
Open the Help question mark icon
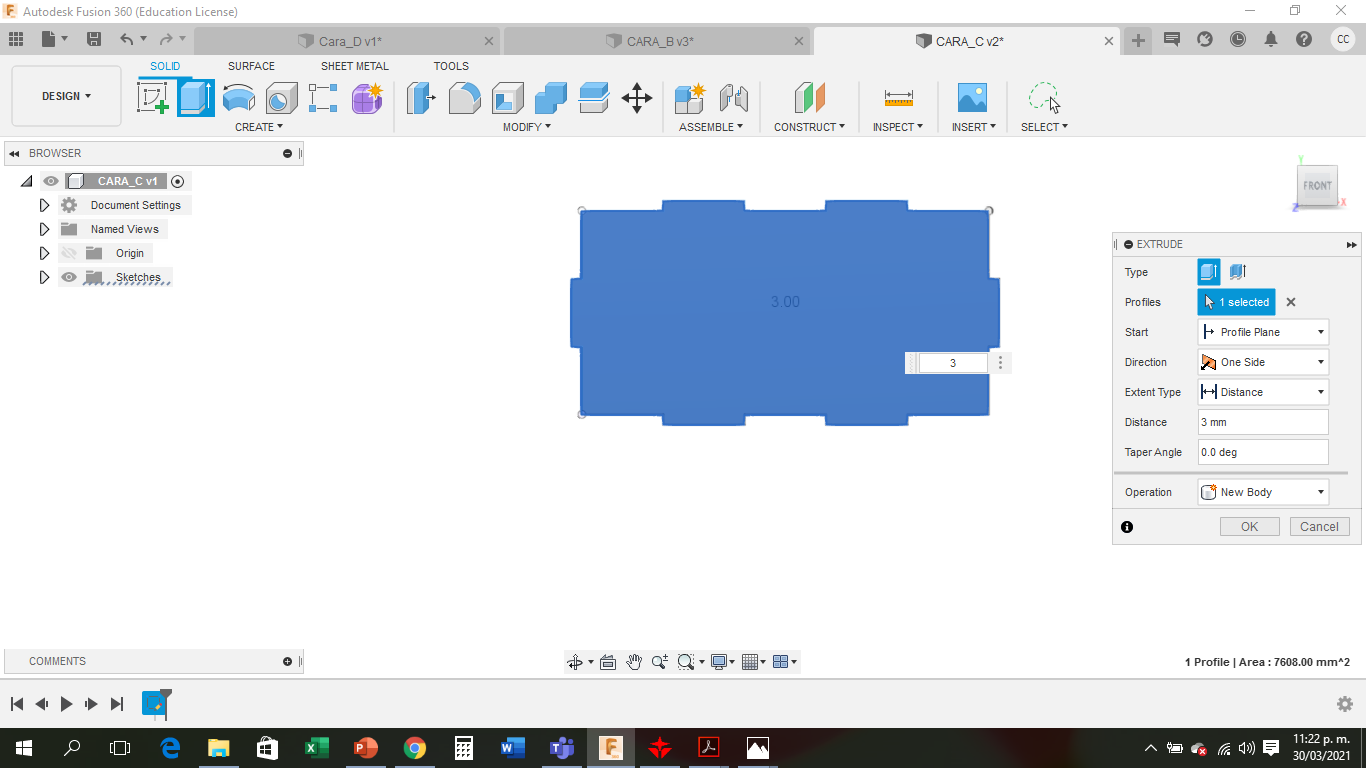pos(1304,39)
